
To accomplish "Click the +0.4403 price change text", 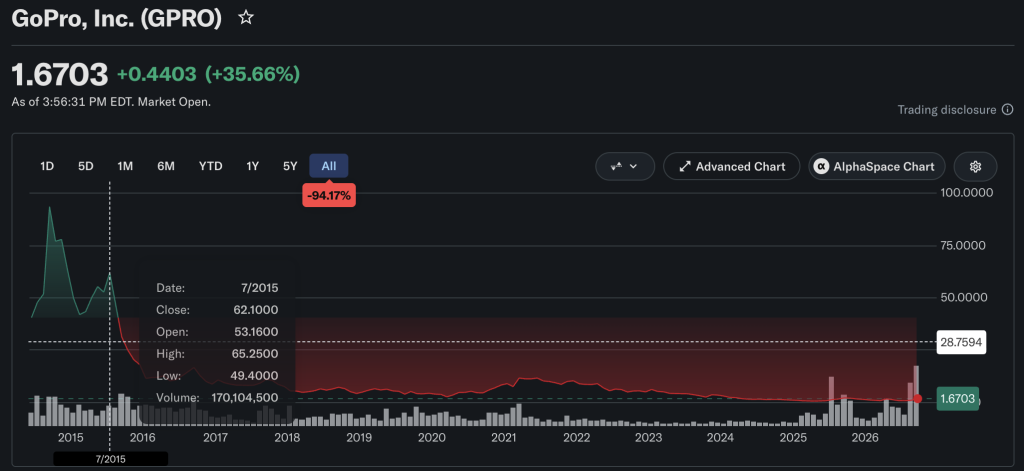I will click(157, 74).
